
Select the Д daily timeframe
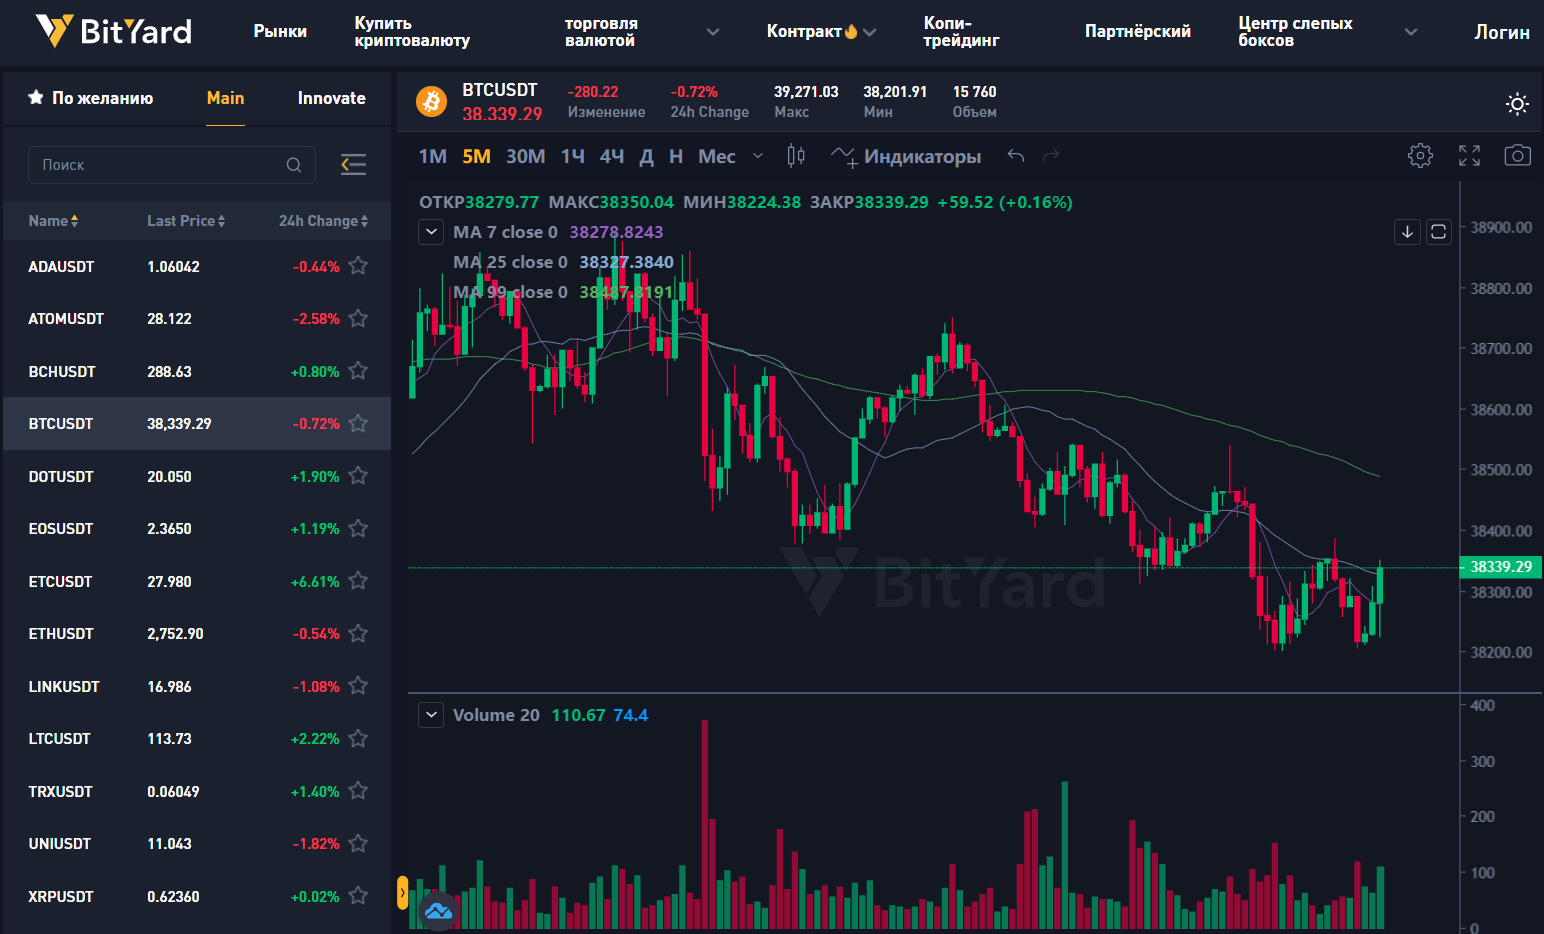(647, 156)
